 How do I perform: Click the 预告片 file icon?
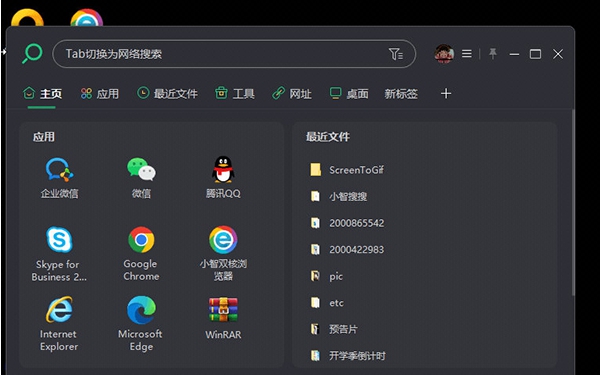(315, 329)
